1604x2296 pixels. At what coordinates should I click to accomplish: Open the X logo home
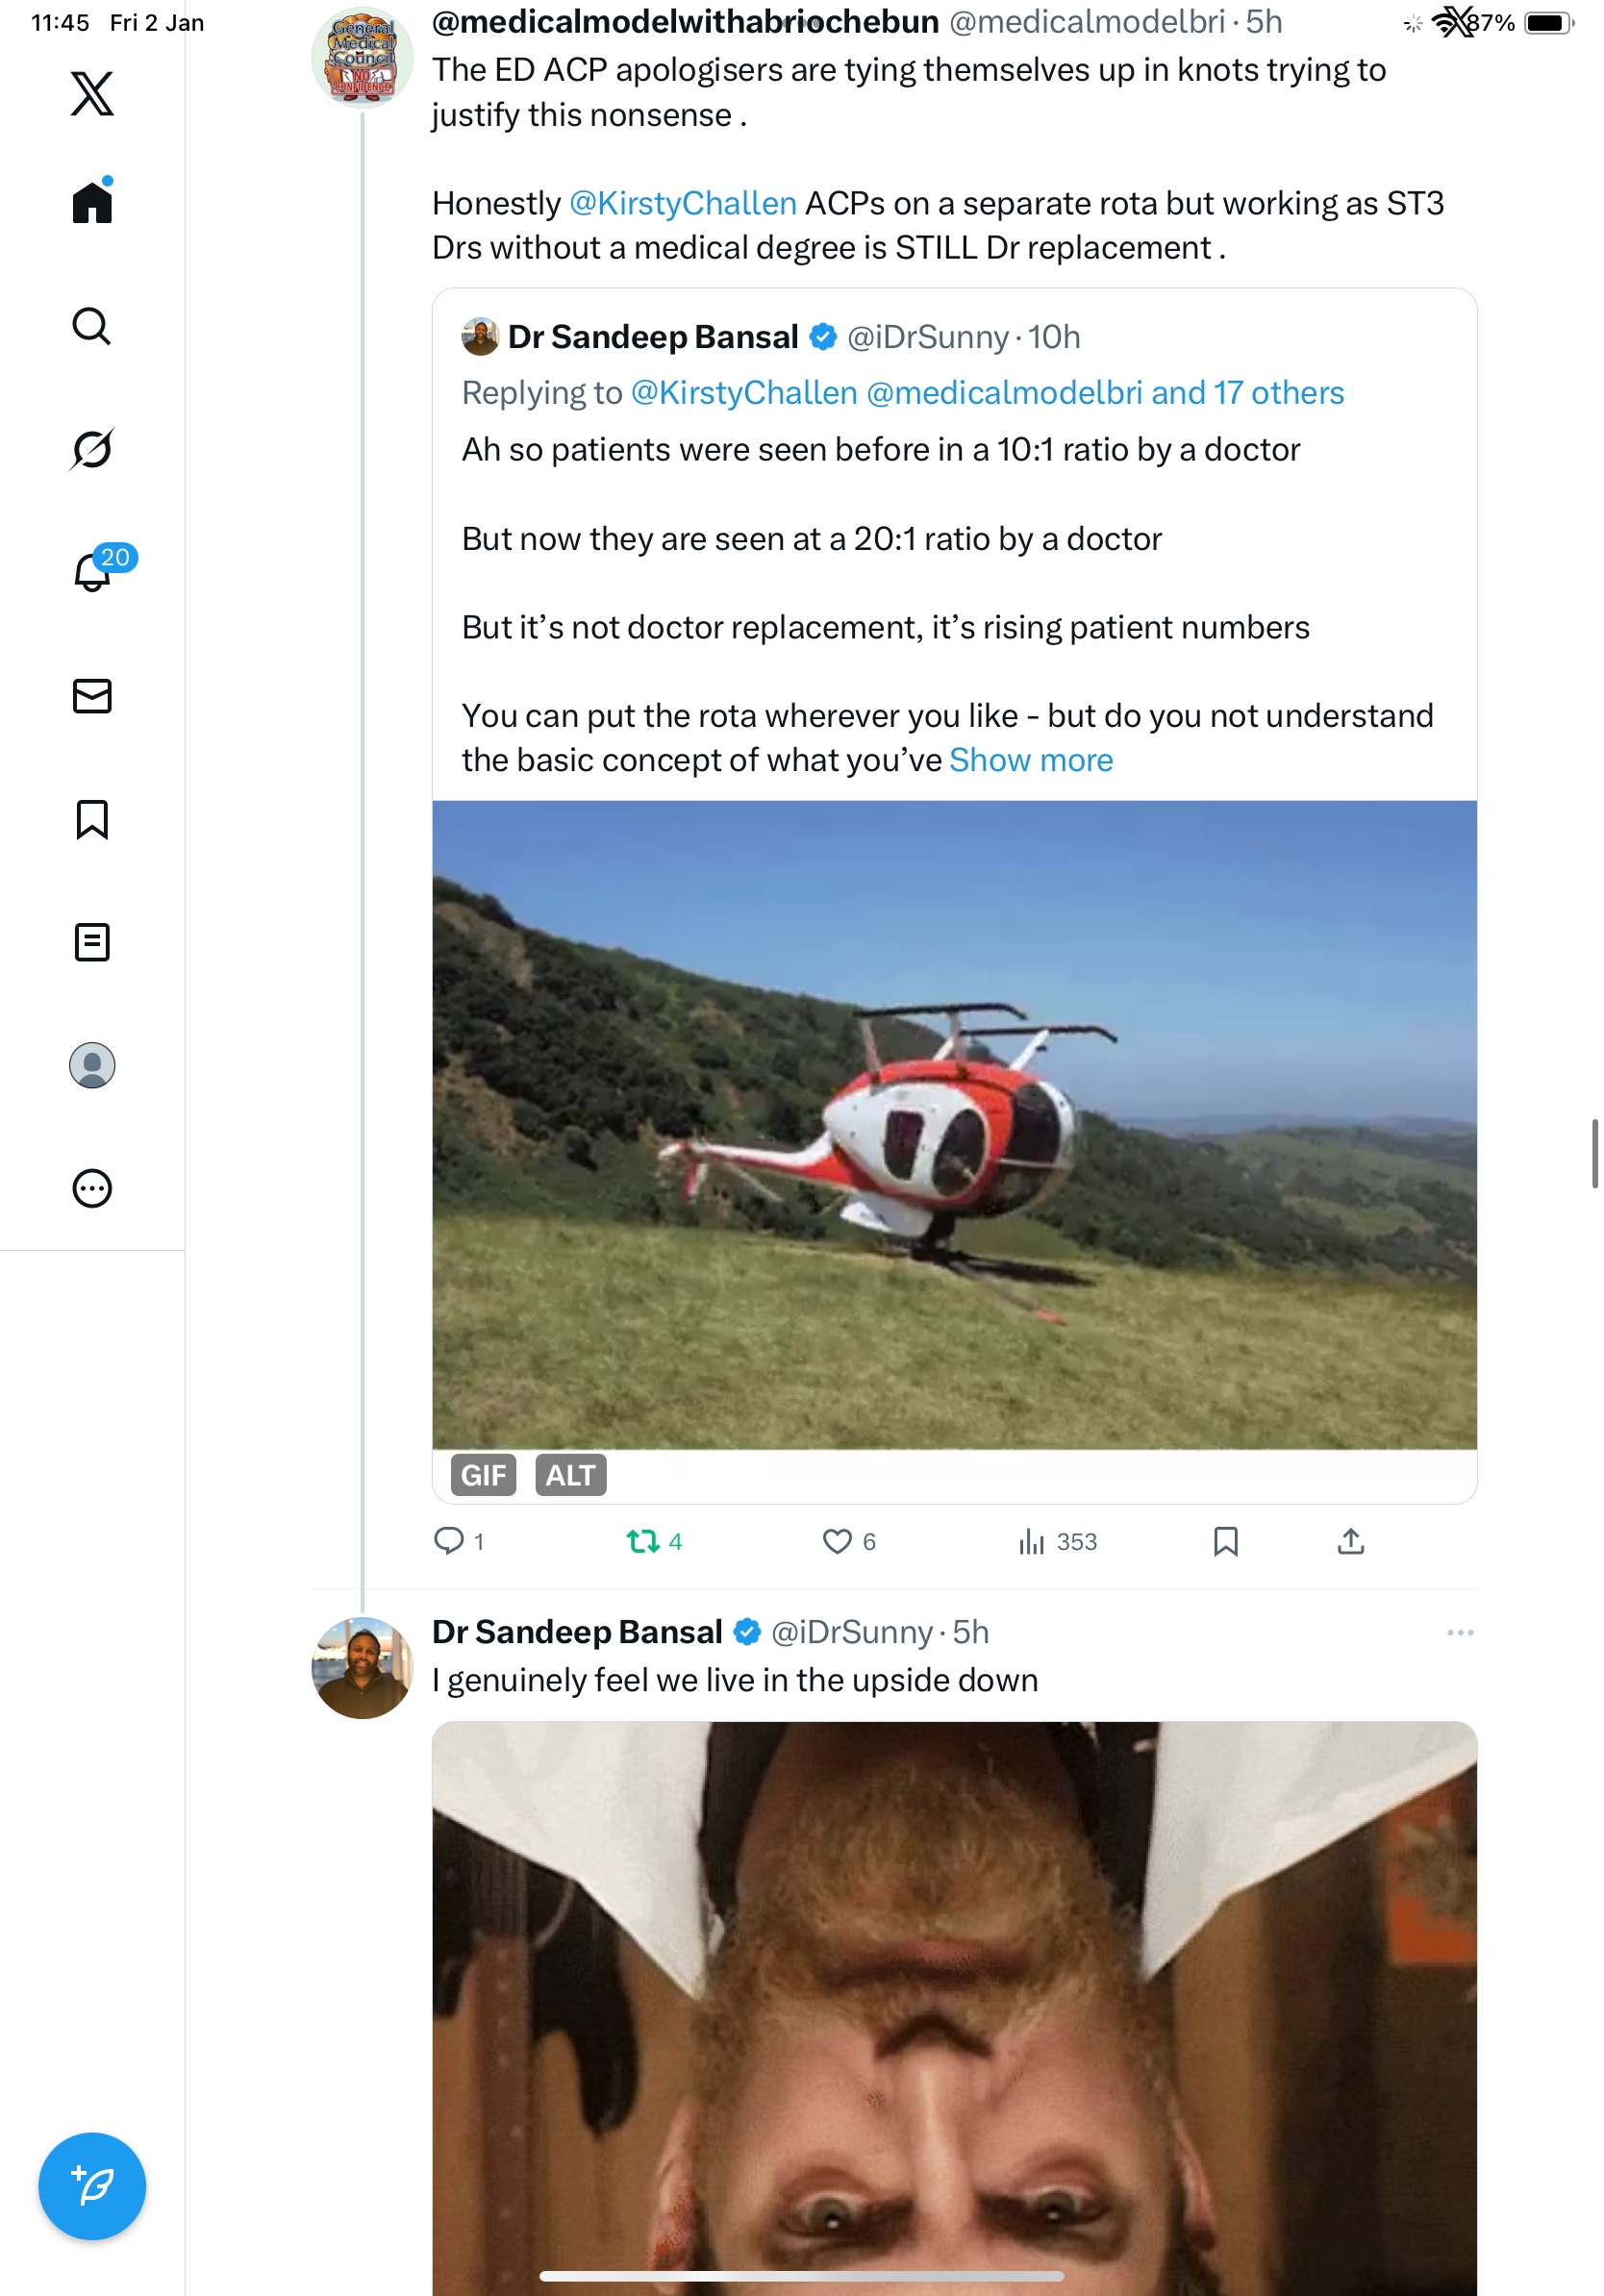(x=92, y=94)
